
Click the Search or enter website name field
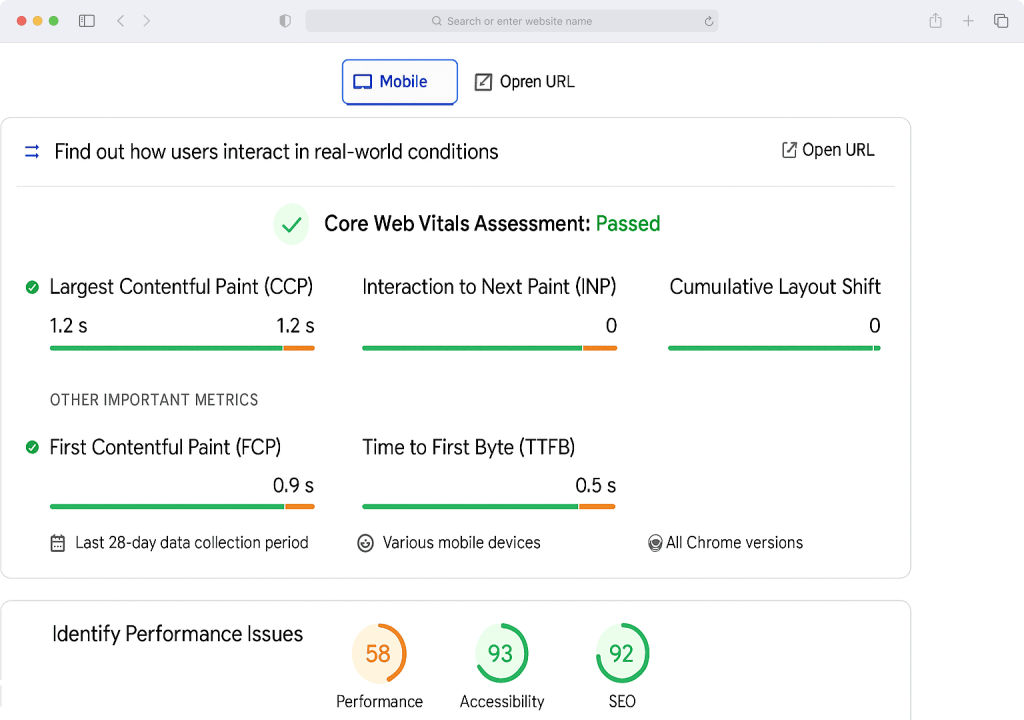click(512, 21)
